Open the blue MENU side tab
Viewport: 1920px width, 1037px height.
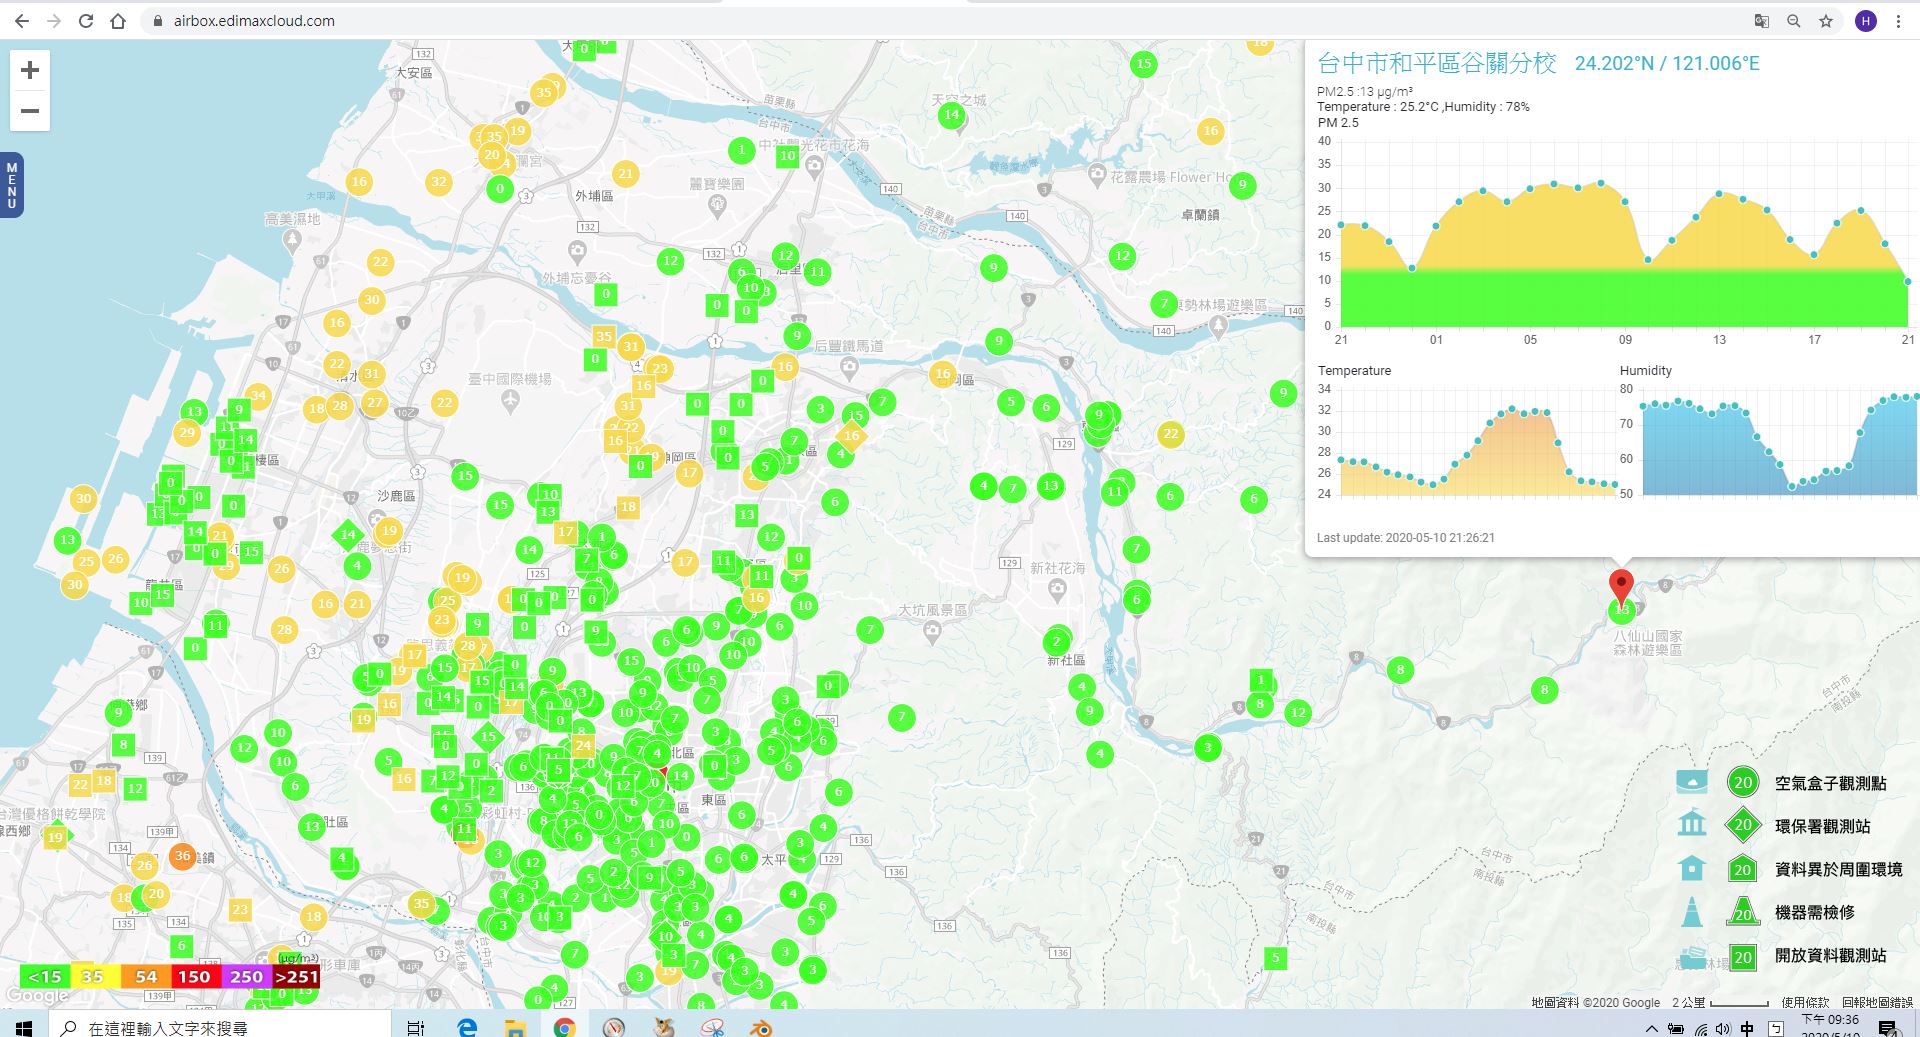pos(11,185)
